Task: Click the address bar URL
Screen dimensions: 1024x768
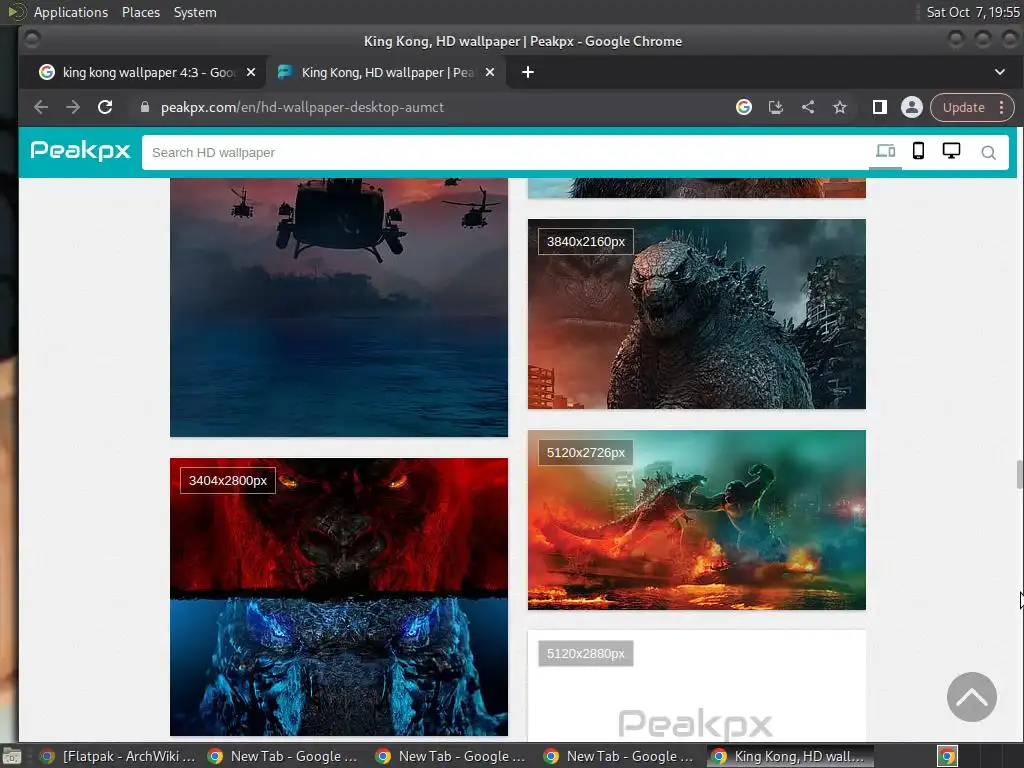Action: point(302,107)
